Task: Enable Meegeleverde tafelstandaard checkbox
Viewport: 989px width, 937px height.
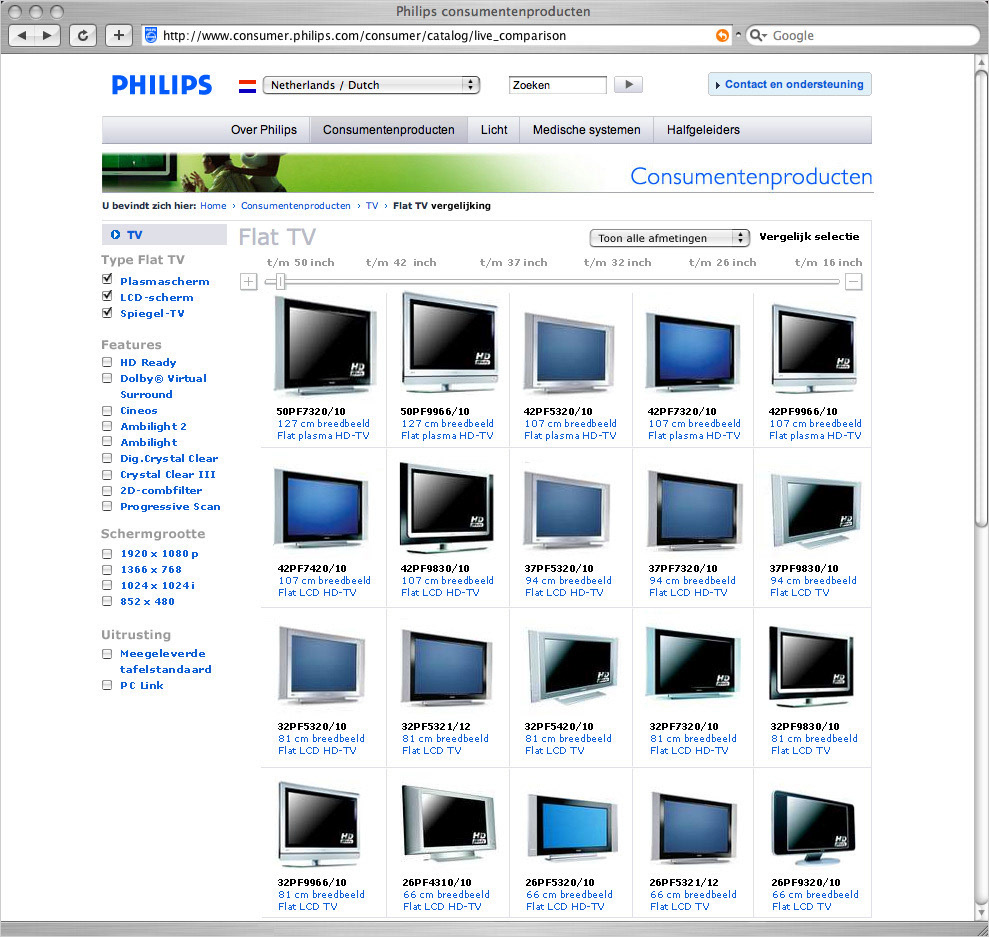Action: pos(107,654)
